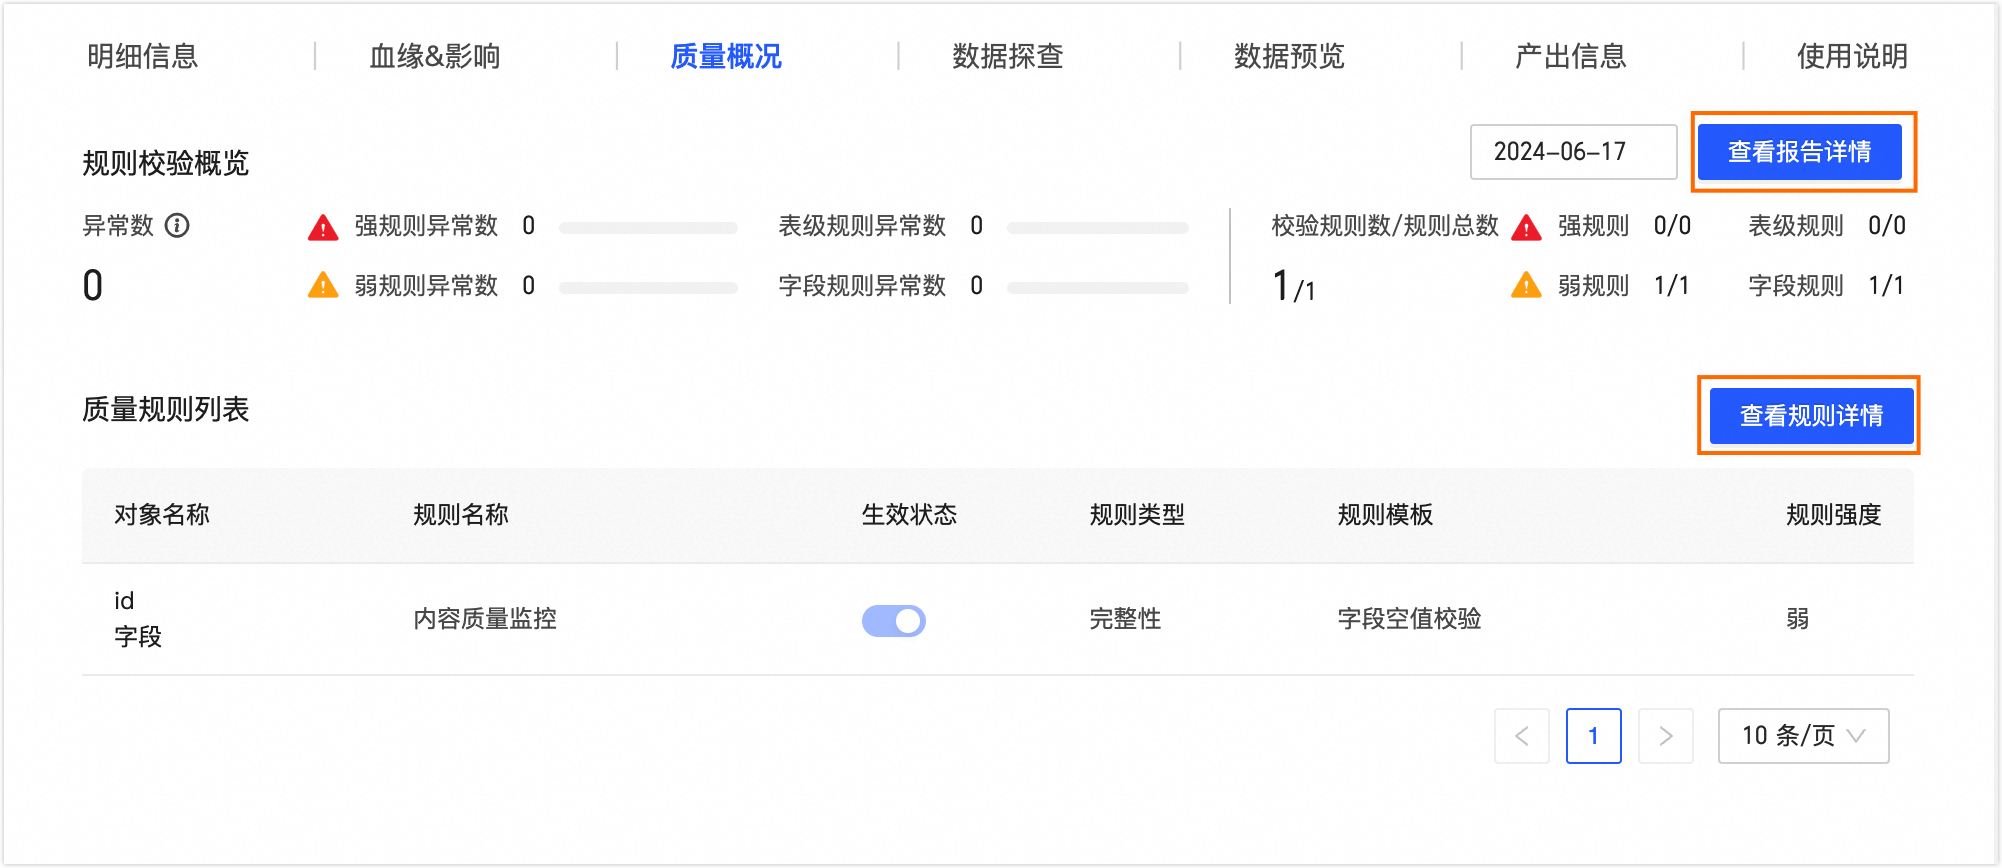Click red warning icon beside 强规则异常数
Image resolution: width=2002 pixels, height=868 pixels.
pos(323,227)
